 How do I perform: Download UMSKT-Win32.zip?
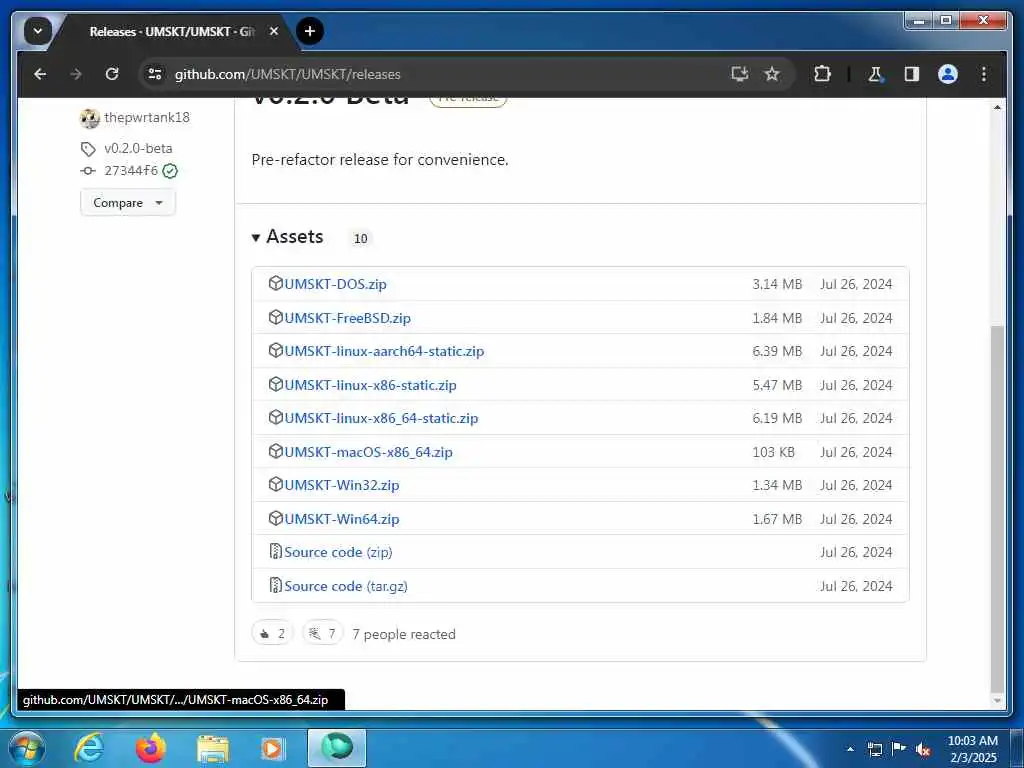(x=342, y=485)
